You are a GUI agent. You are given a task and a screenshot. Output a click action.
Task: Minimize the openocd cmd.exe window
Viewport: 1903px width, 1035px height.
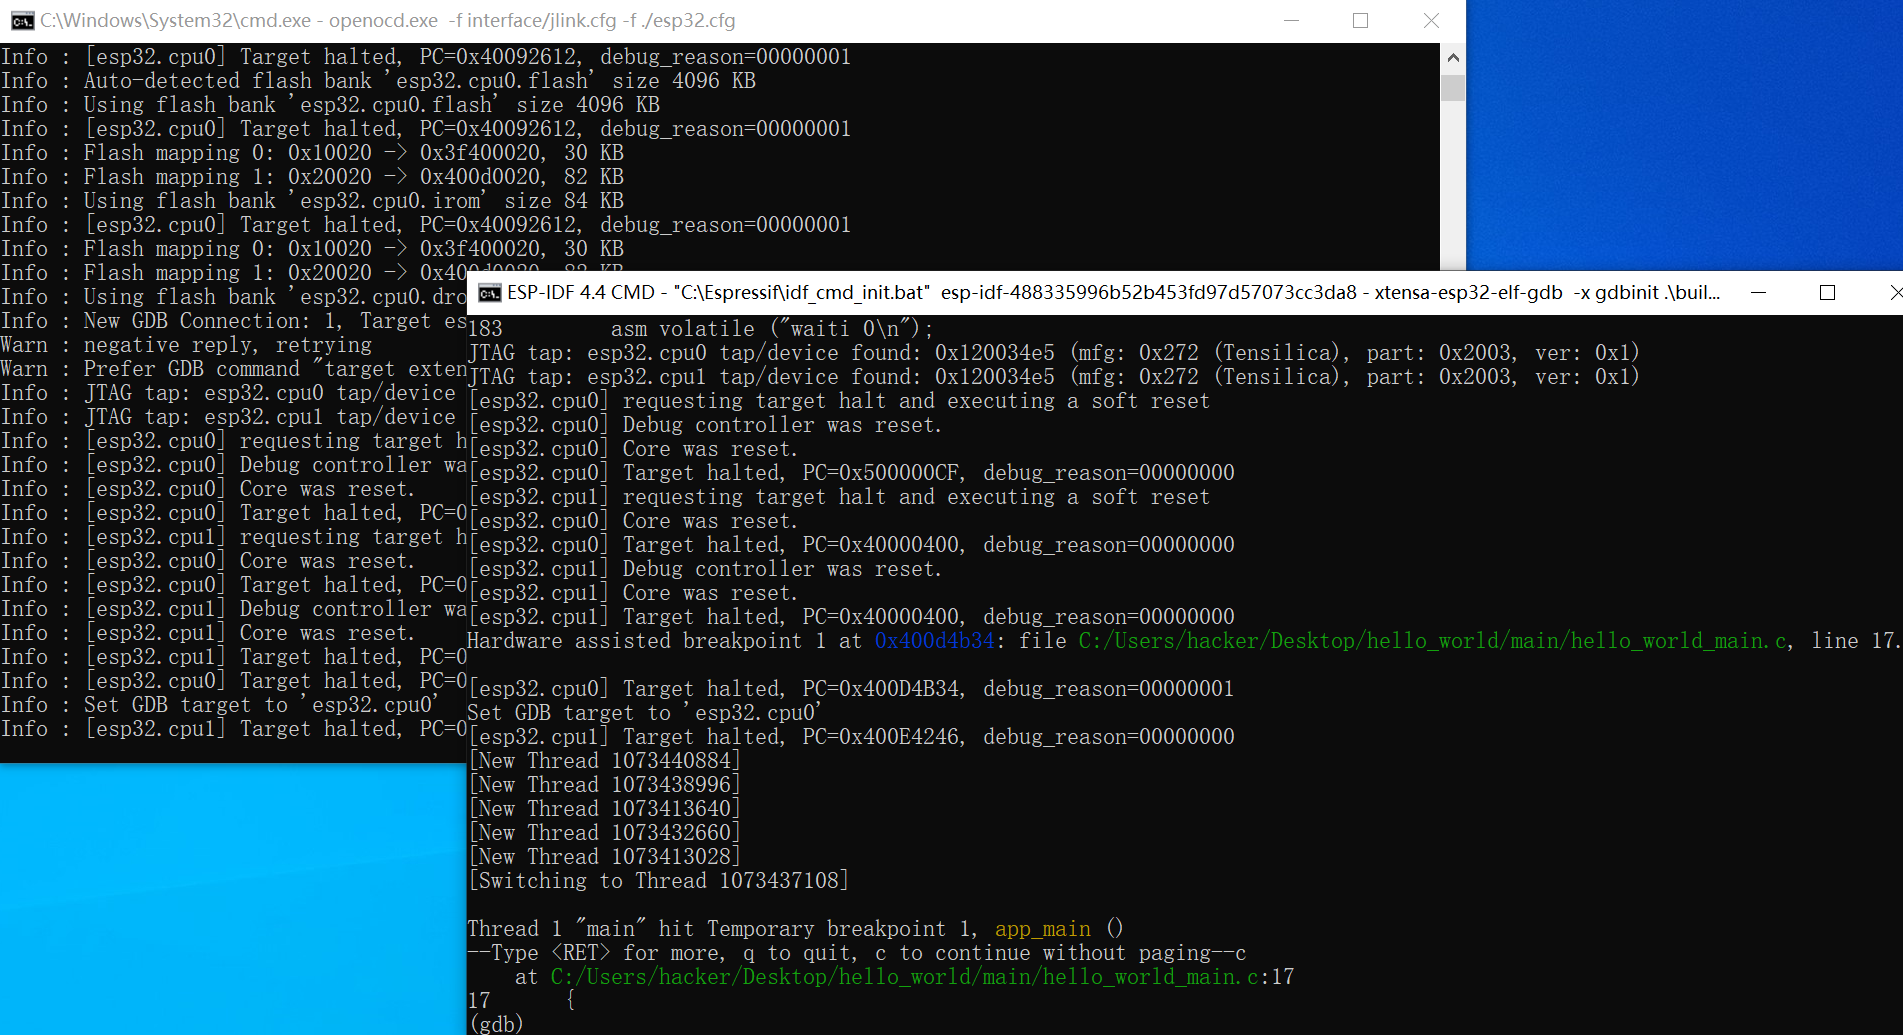(x=1291, y=21)
